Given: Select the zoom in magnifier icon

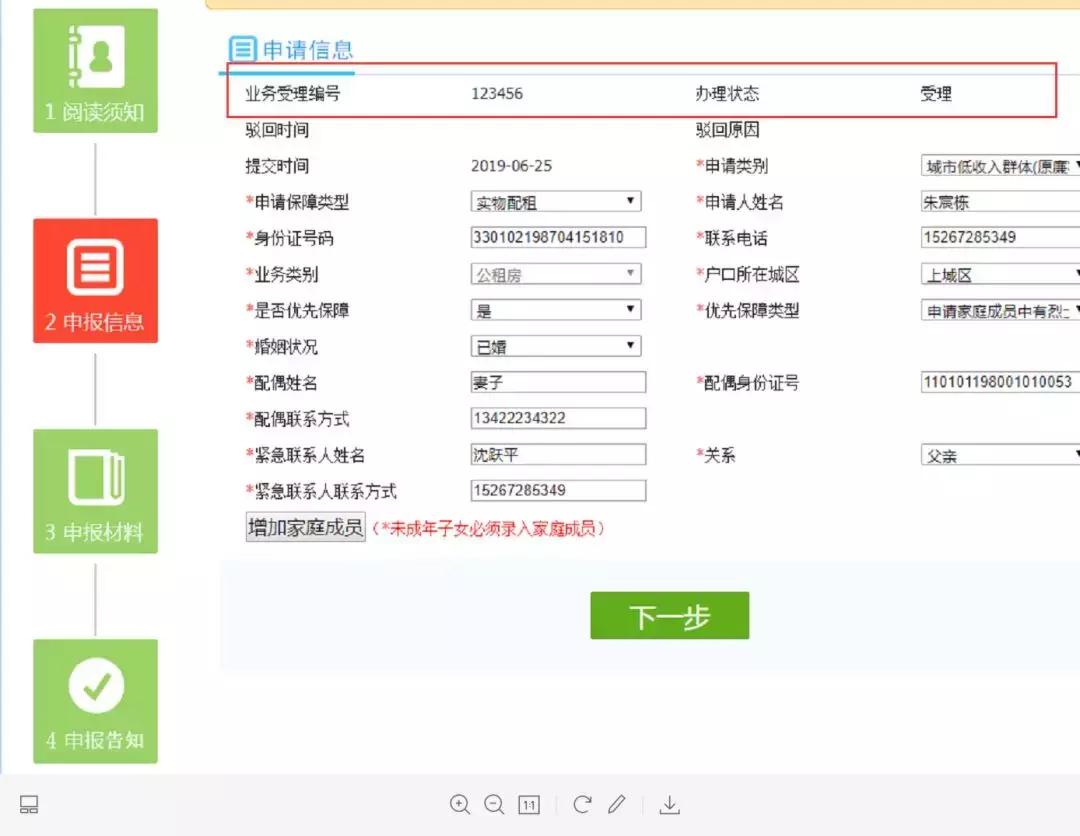Looking at the screenshot, I should click(461, 804).
